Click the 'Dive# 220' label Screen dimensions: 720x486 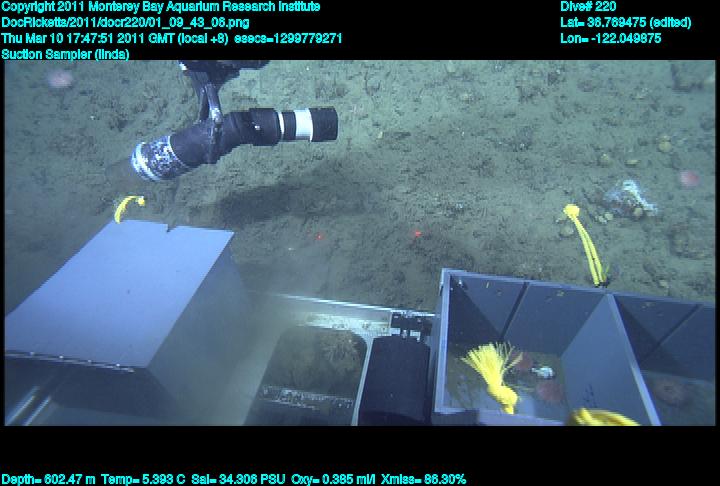click(x=588, y=7)
